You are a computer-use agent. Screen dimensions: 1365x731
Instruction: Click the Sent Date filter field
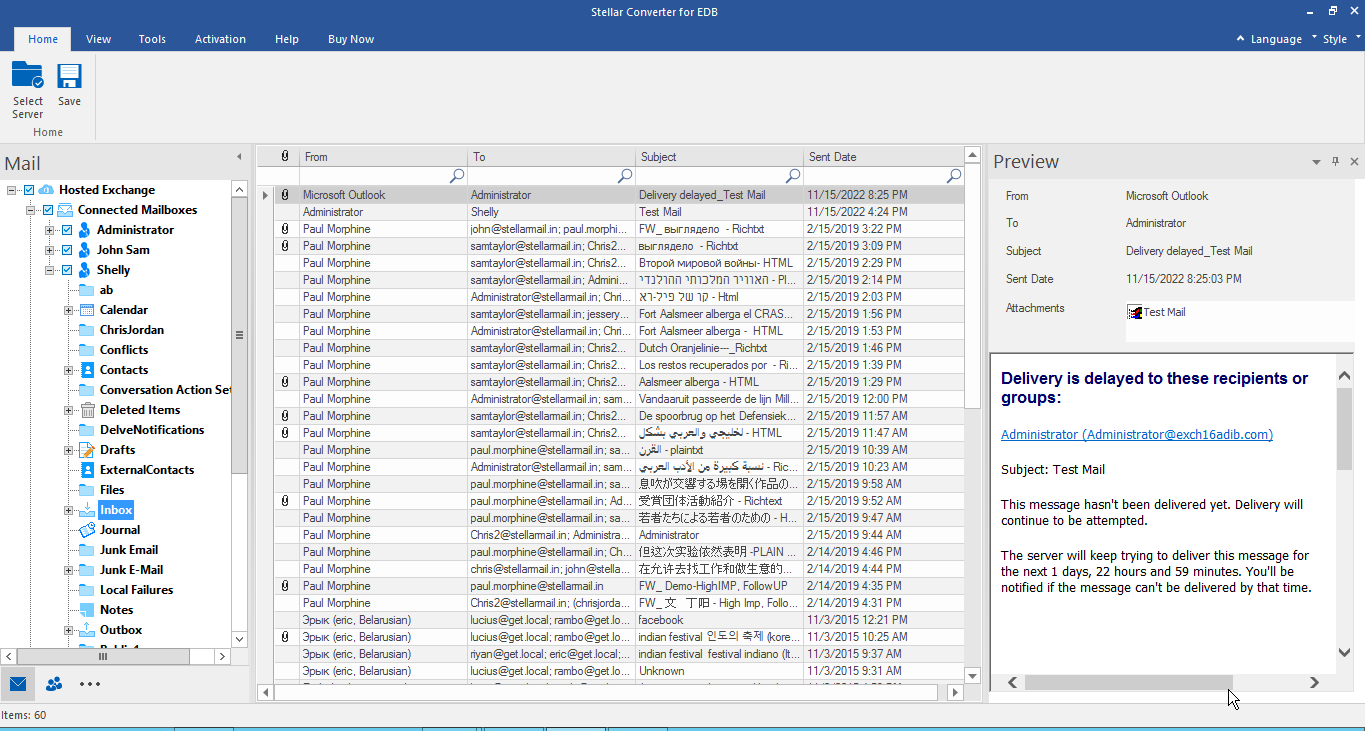[x=883, y=175]
